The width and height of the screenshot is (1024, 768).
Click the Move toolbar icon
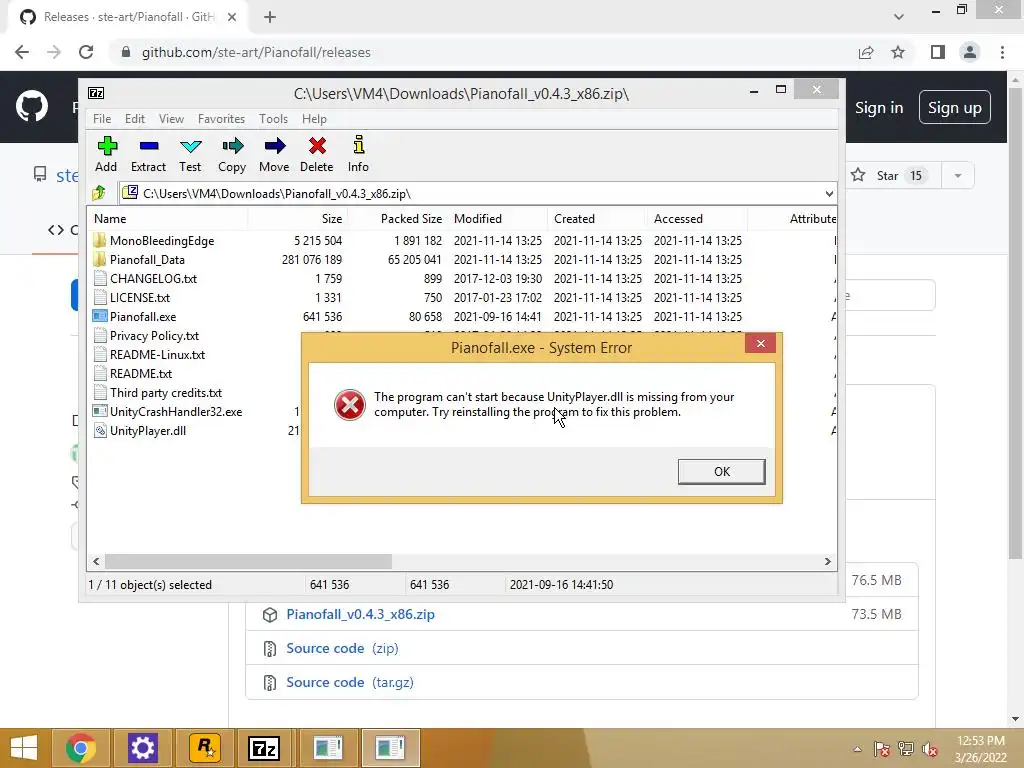274,146
